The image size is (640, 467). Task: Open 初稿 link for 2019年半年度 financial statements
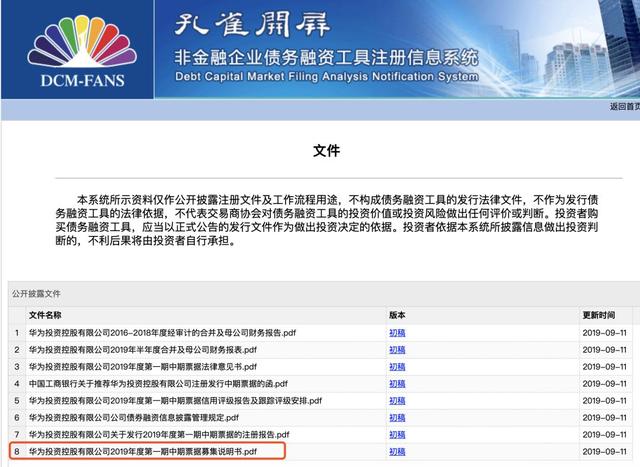click(x=397, y=350)
